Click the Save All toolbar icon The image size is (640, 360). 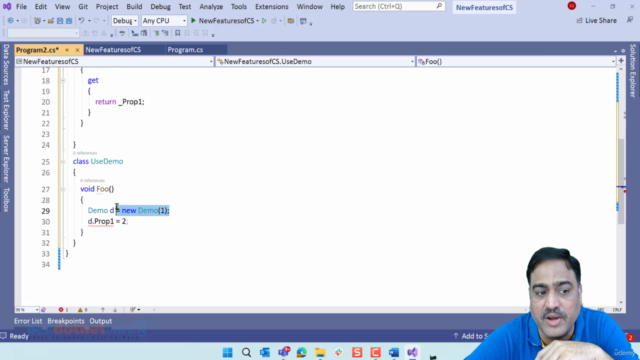tap(69, 20)
